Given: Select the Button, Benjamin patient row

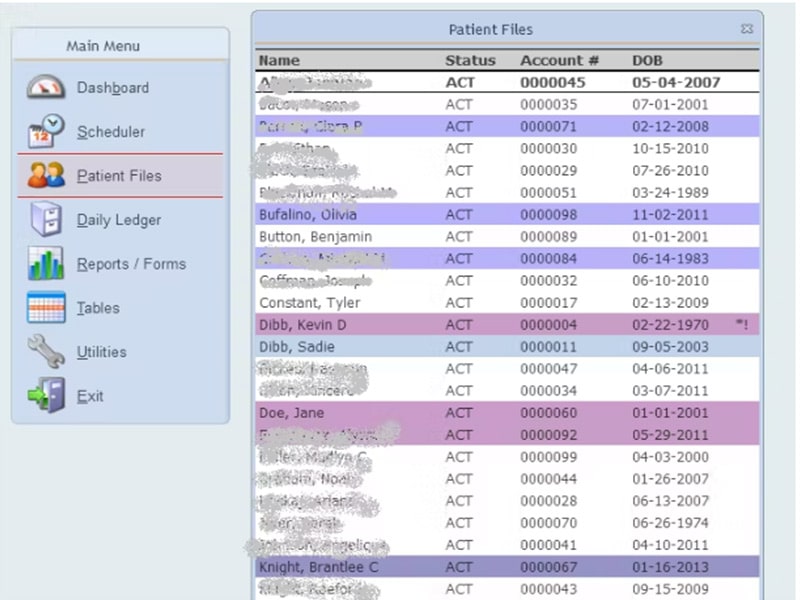Looking at the screenshot, I should 315,236.
